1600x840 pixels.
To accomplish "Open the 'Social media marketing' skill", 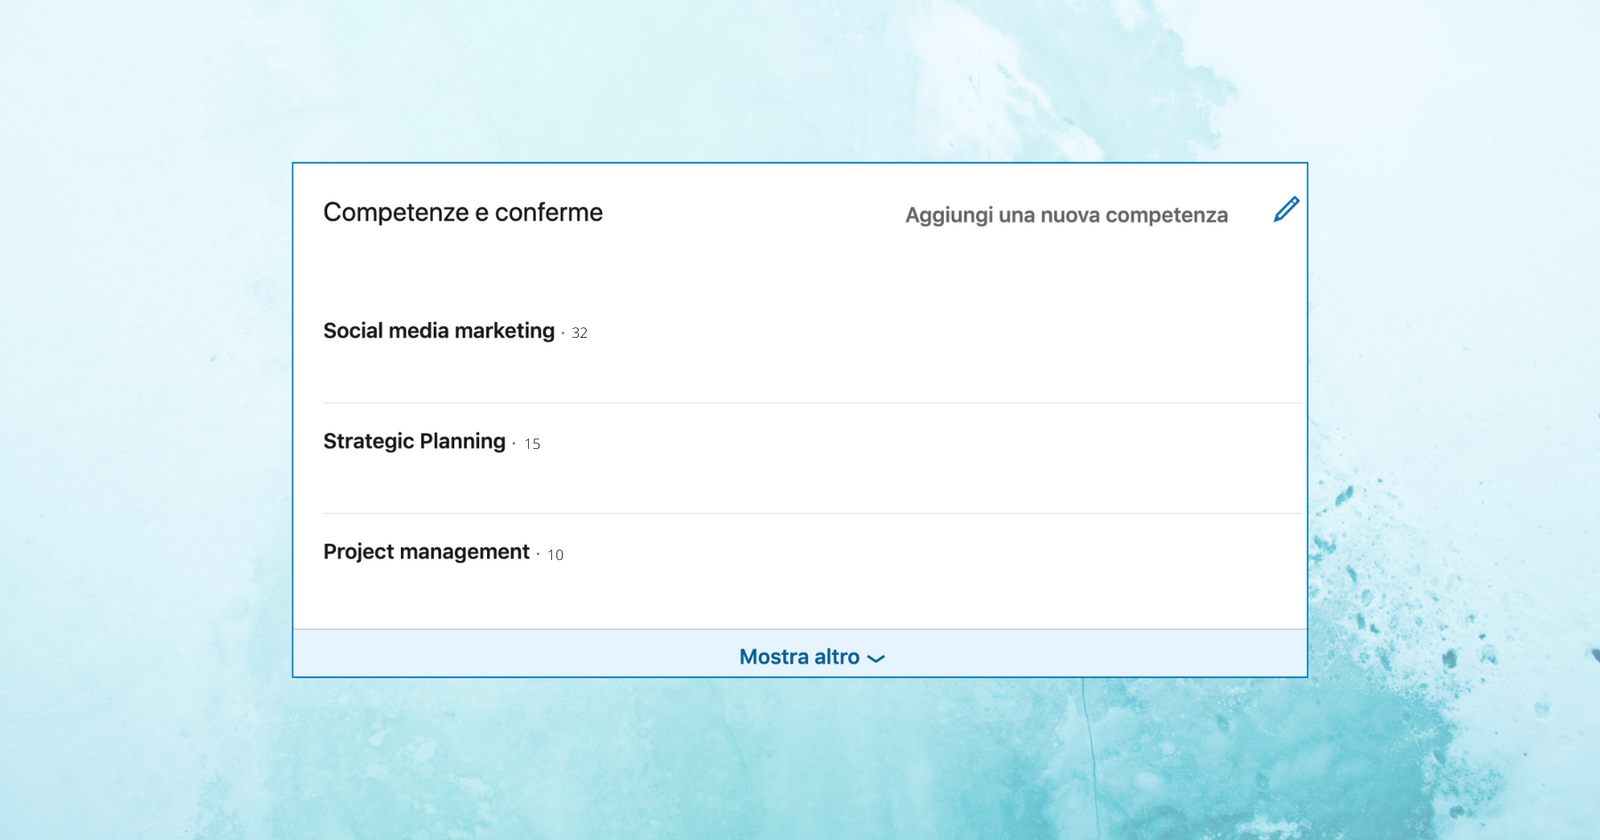I will pyautogui.click(x=439, y=331).
